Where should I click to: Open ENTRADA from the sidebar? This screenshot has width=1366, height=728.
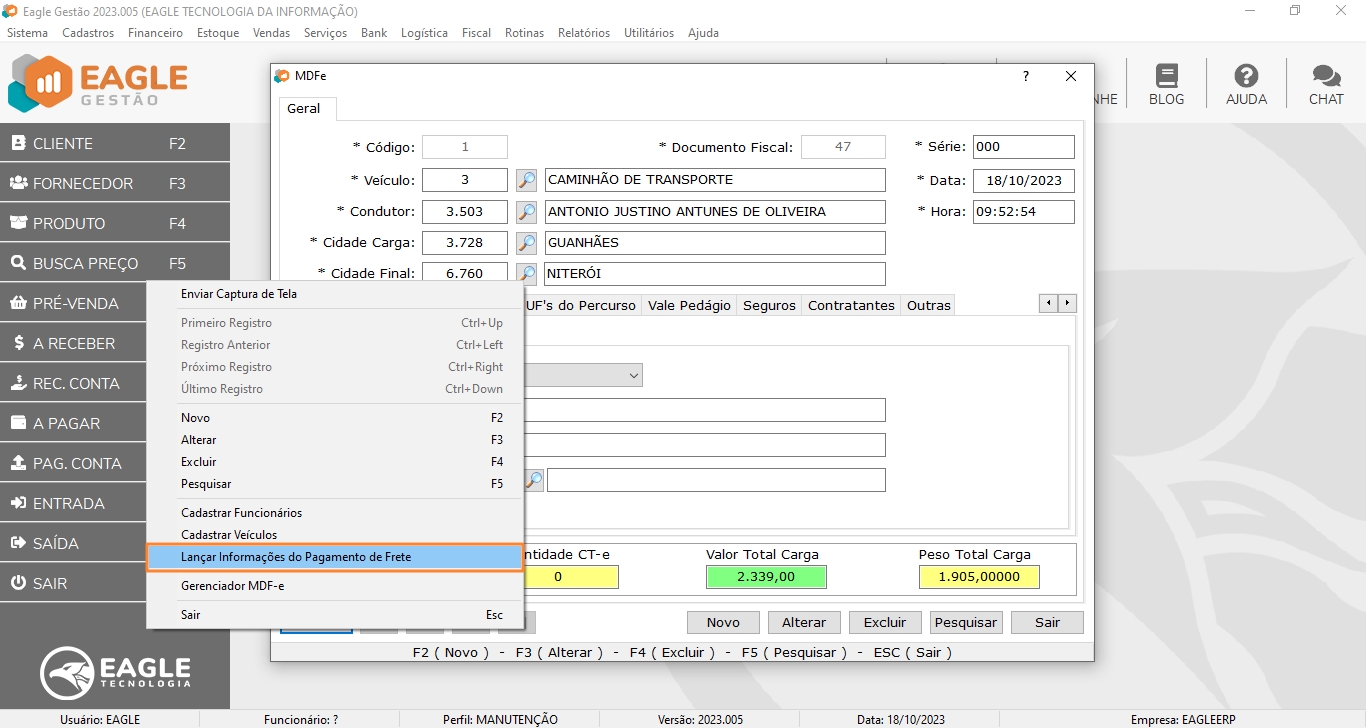pos(73,503)
